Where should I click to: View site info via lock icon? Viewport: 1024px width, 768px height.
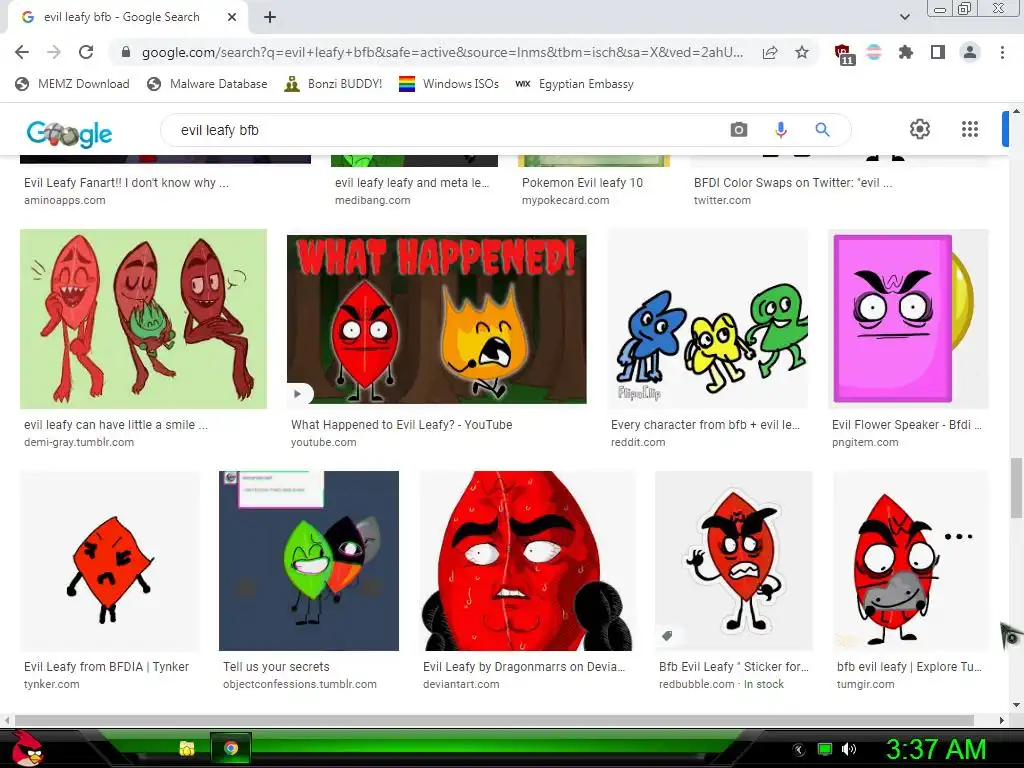point(126,52)
